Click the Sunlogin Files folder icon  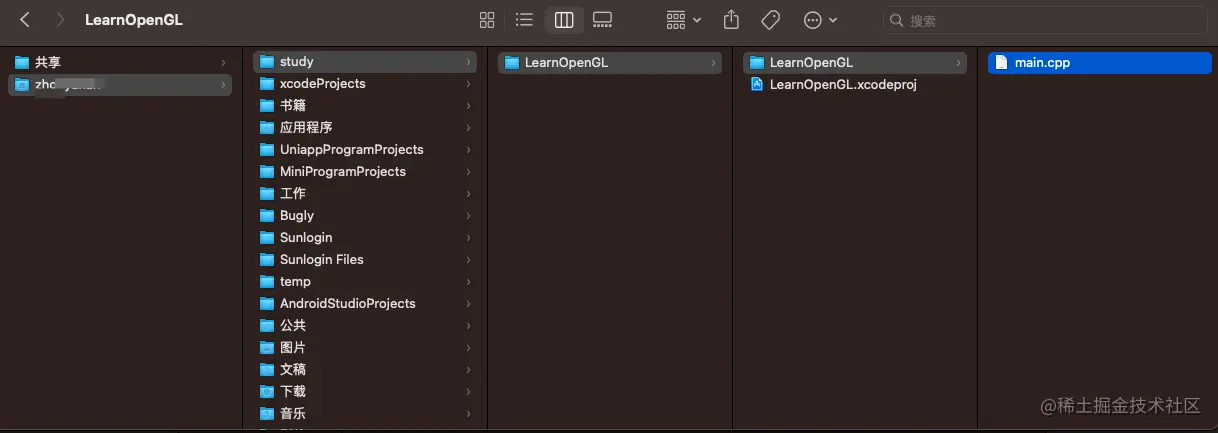pyautogui.click(x=267, y=260)
